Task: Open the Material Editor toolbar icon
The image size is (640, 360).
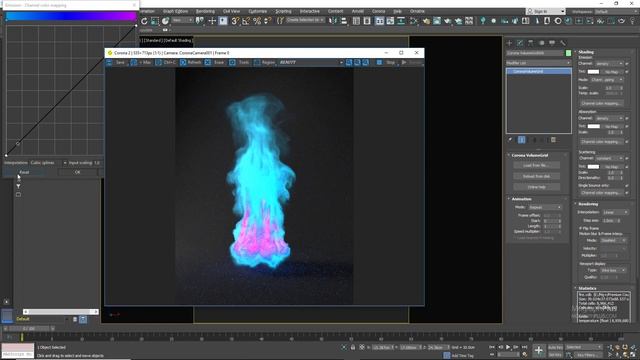Action: pos(414,21)
